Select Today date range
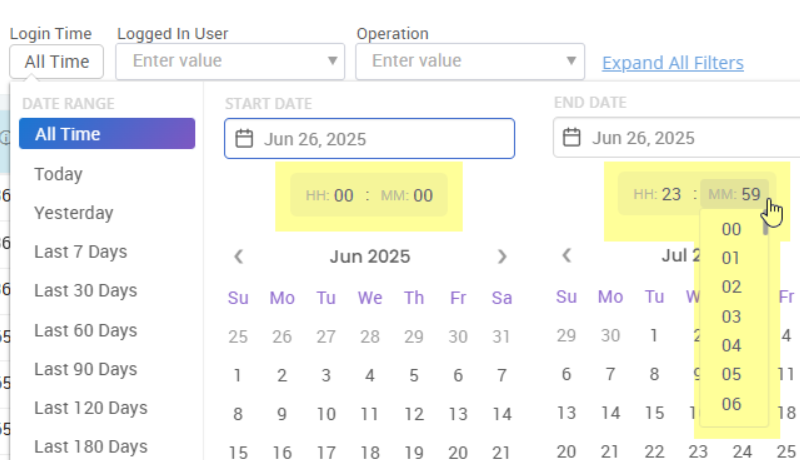The width and height of the screenshot is (800, 460). pos(58,174)
